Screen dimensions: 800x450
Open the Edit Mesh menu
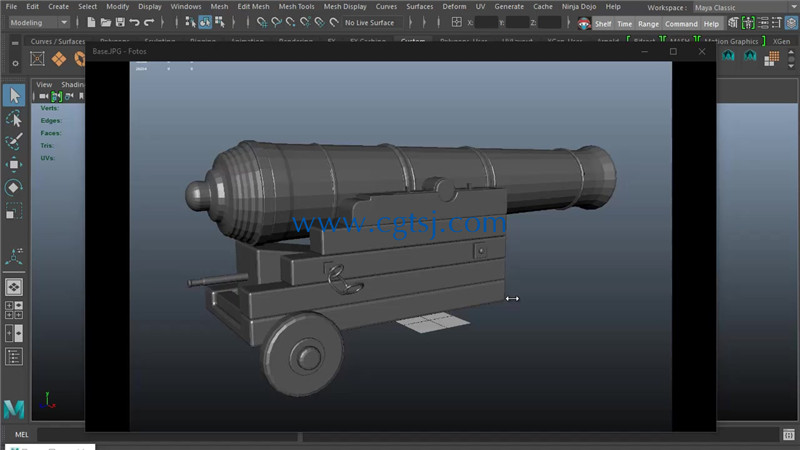(x=253, y=7)
